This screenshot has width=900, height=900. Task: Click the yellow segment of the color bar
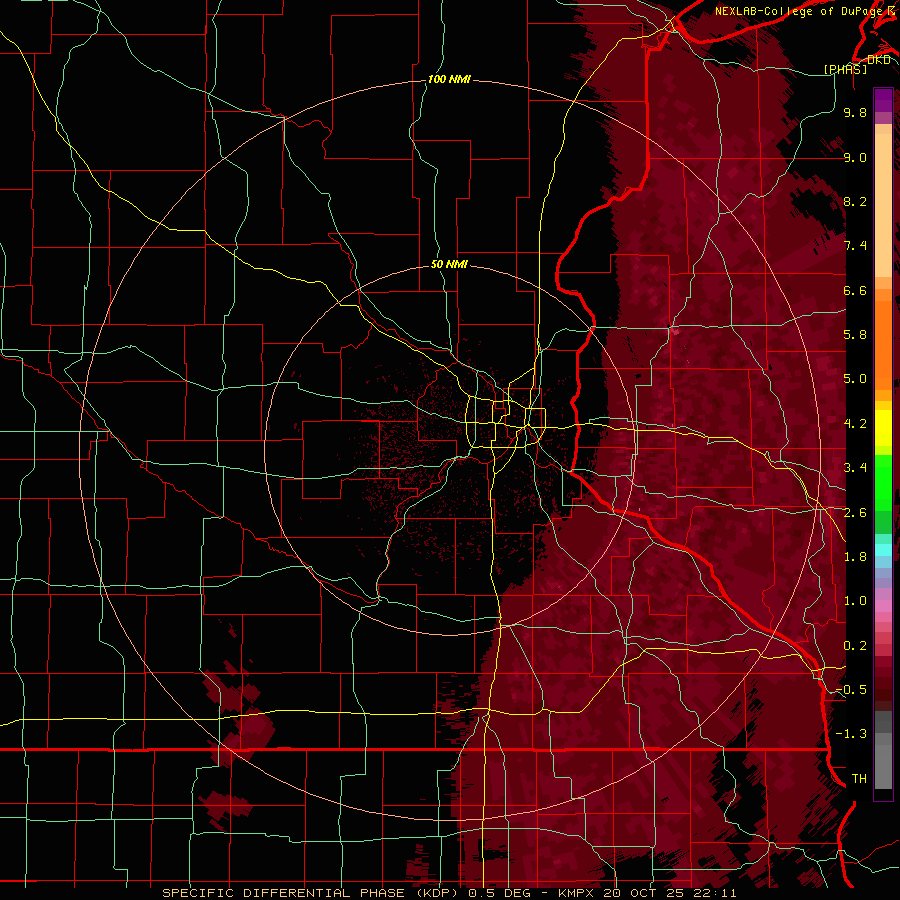pyautogui.click(x=883, y=428)
